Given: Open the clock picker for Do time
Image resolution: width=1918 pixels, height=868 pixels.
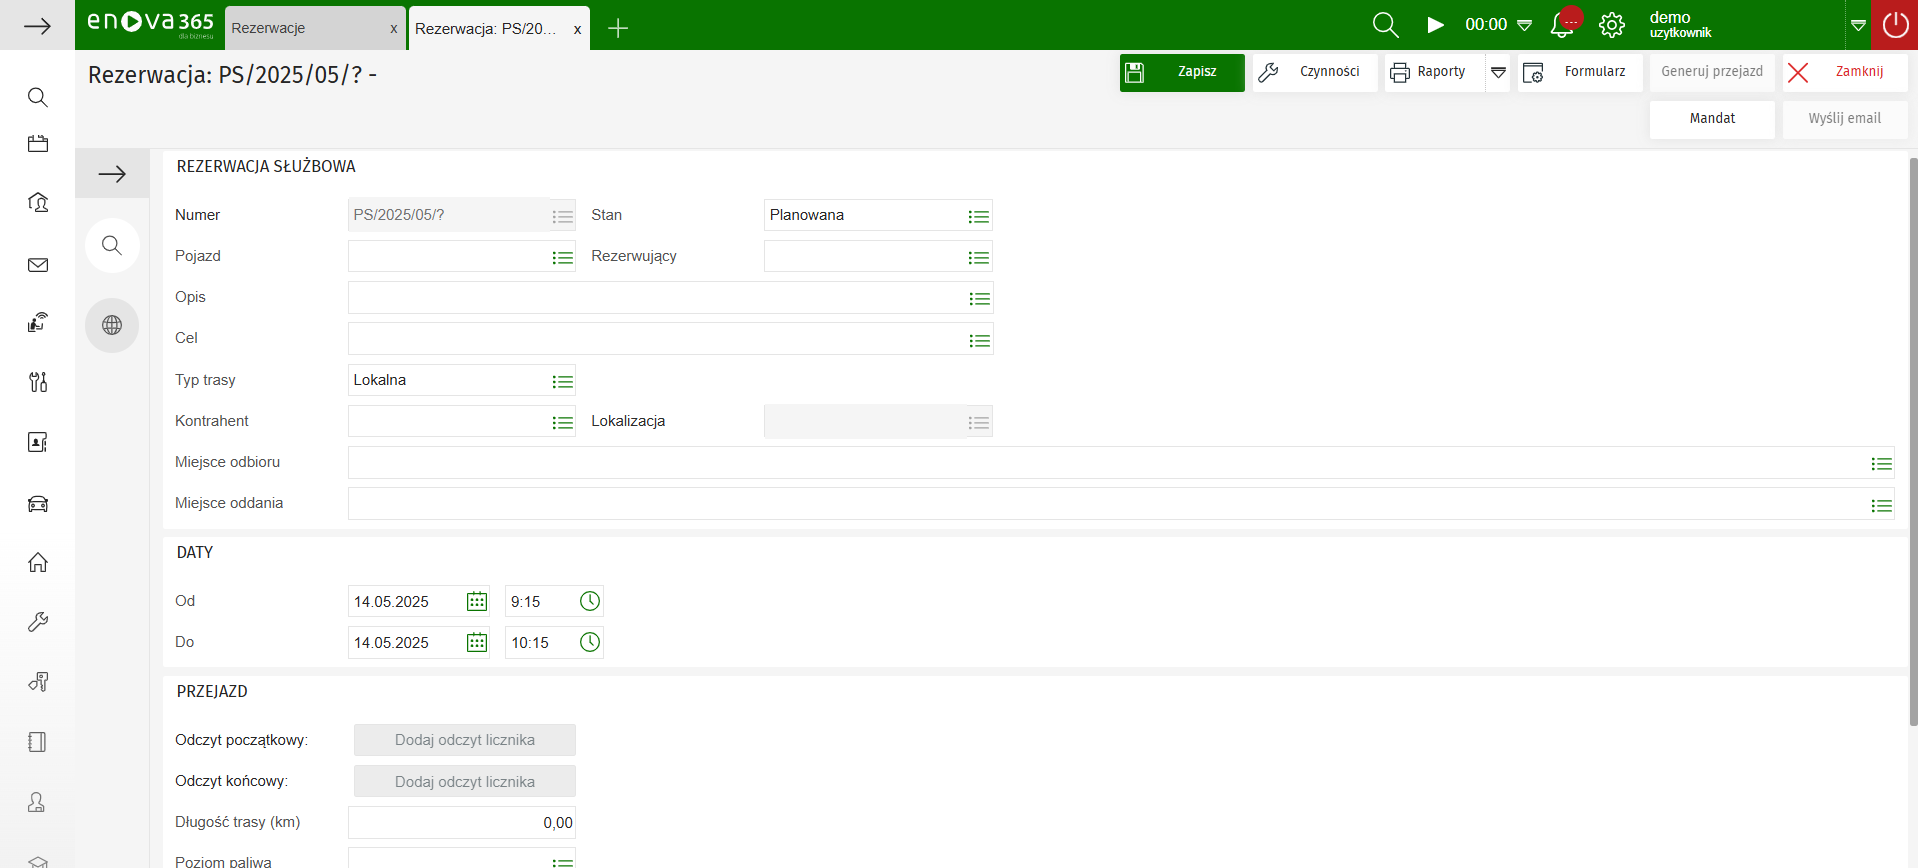Looking at the screenshot, I should (590, 642).
